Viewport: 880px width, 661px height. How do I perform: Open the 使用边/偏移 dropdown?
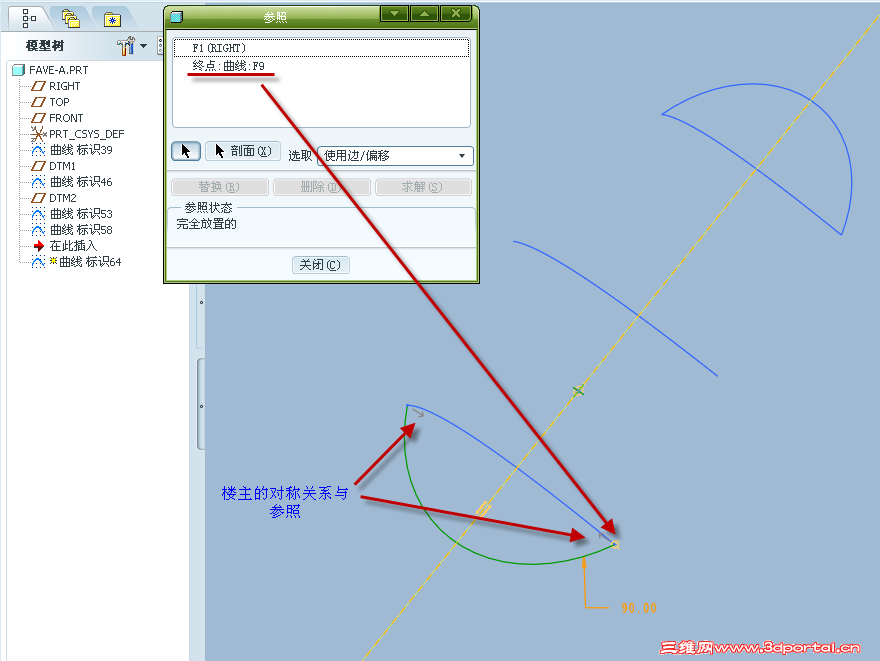click(x=462, y=156)
